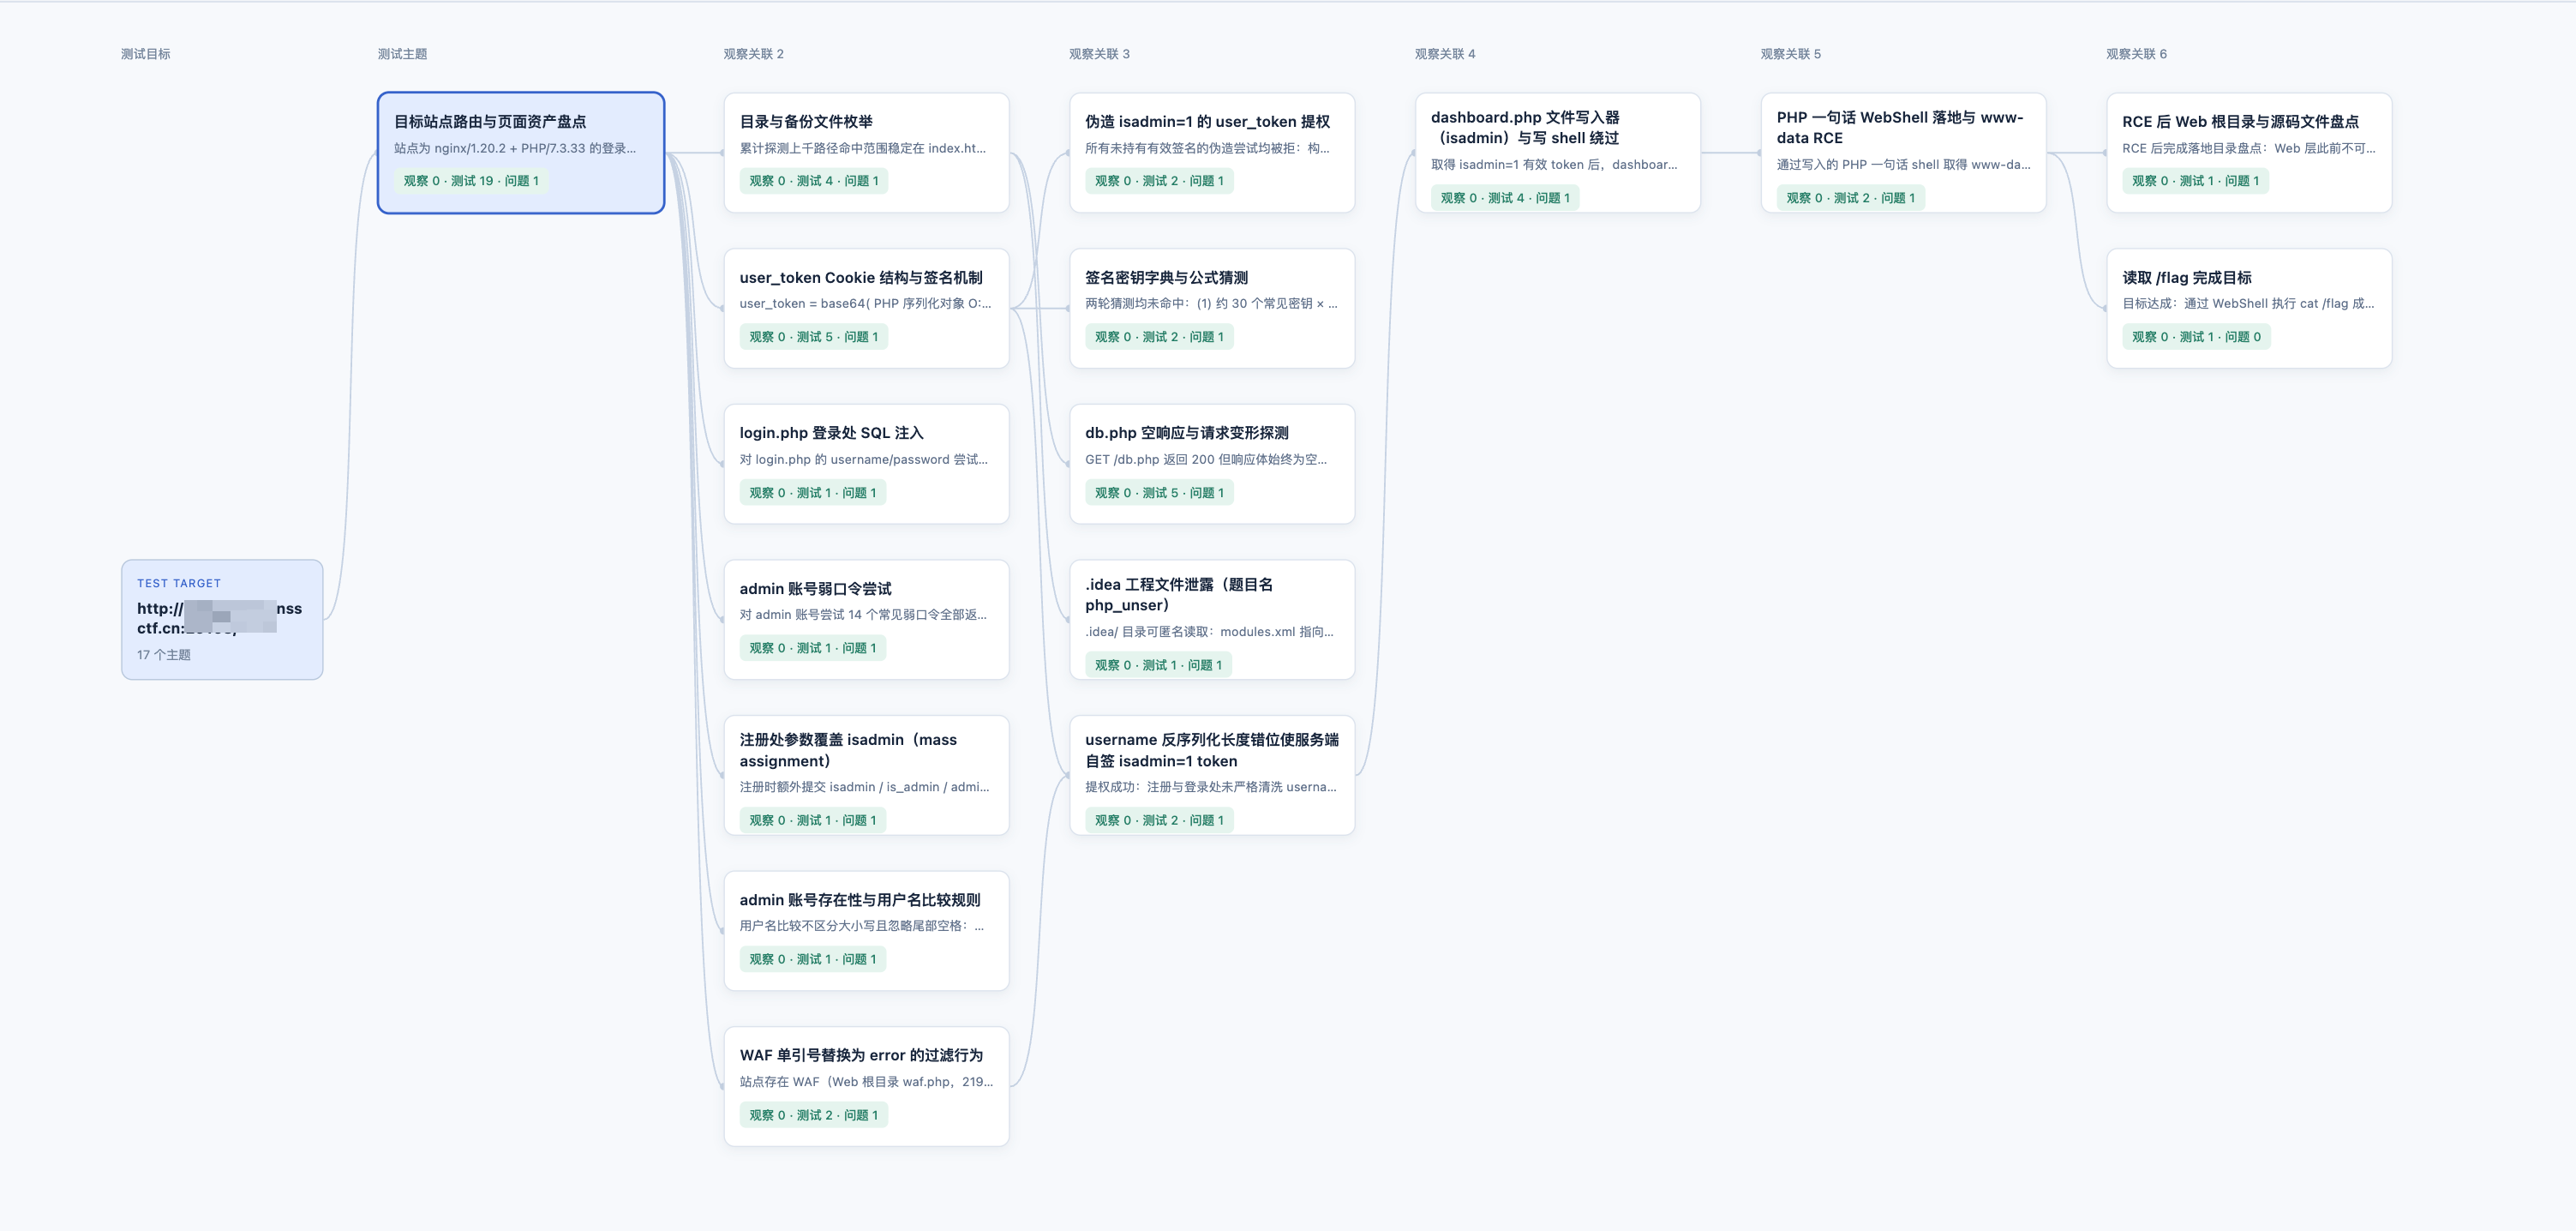Click the blurred target URL text

220,618
